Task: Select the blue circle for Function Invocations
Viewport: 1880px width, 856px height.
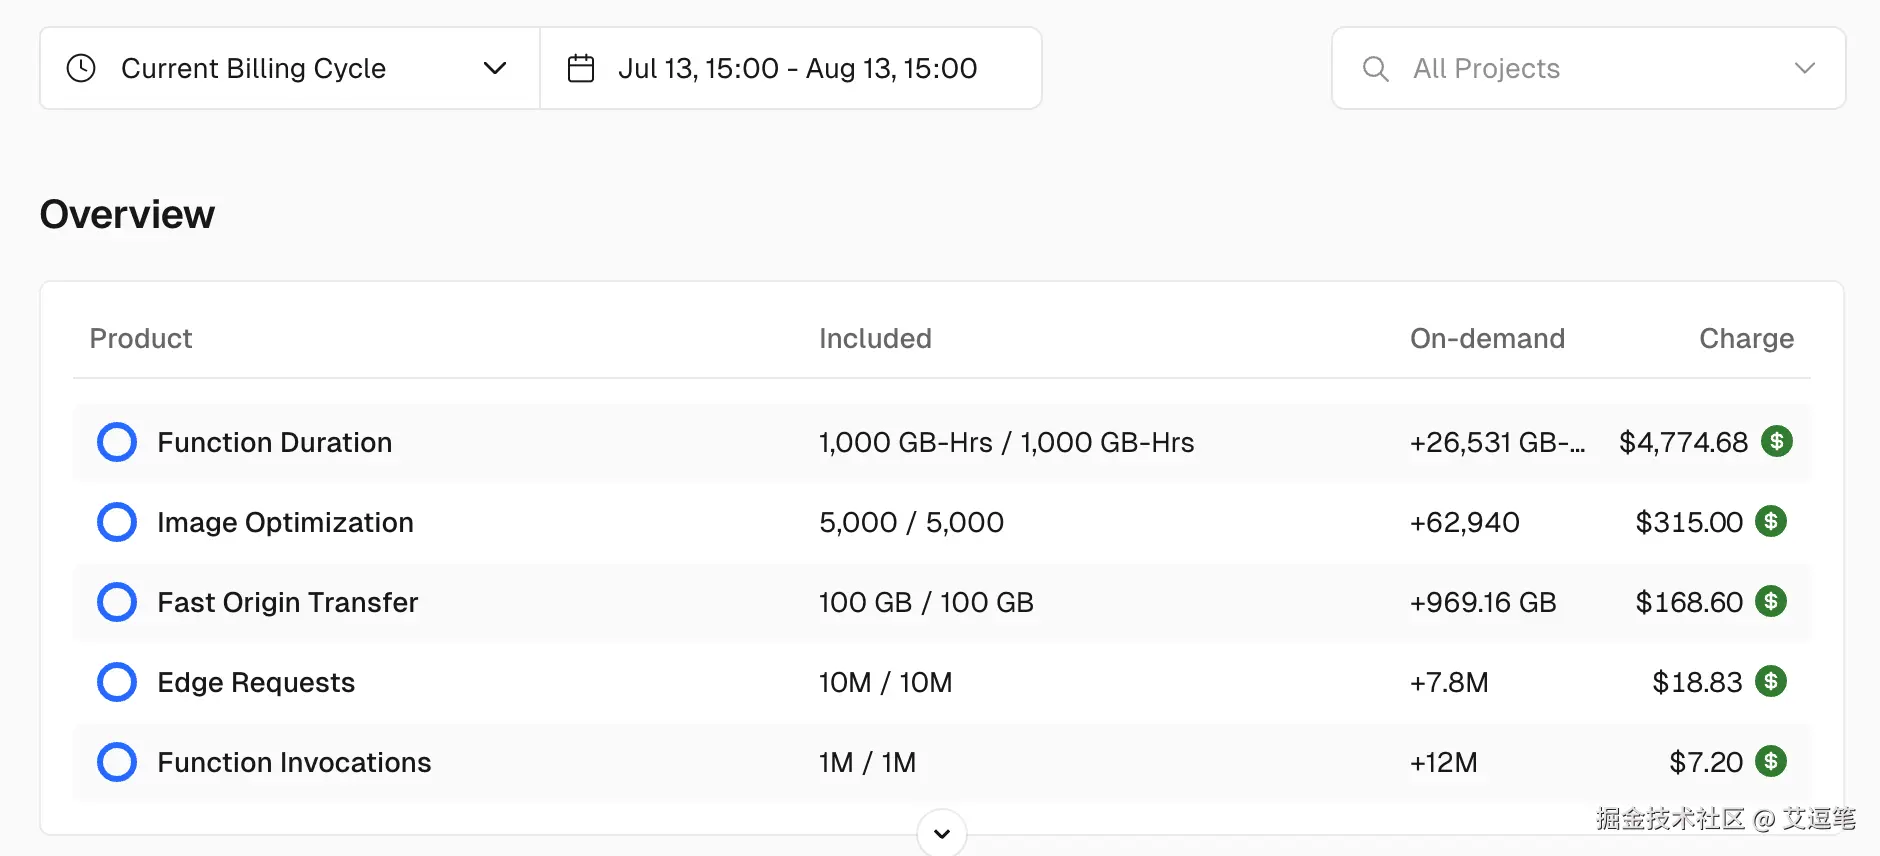Action: (117, 762)
